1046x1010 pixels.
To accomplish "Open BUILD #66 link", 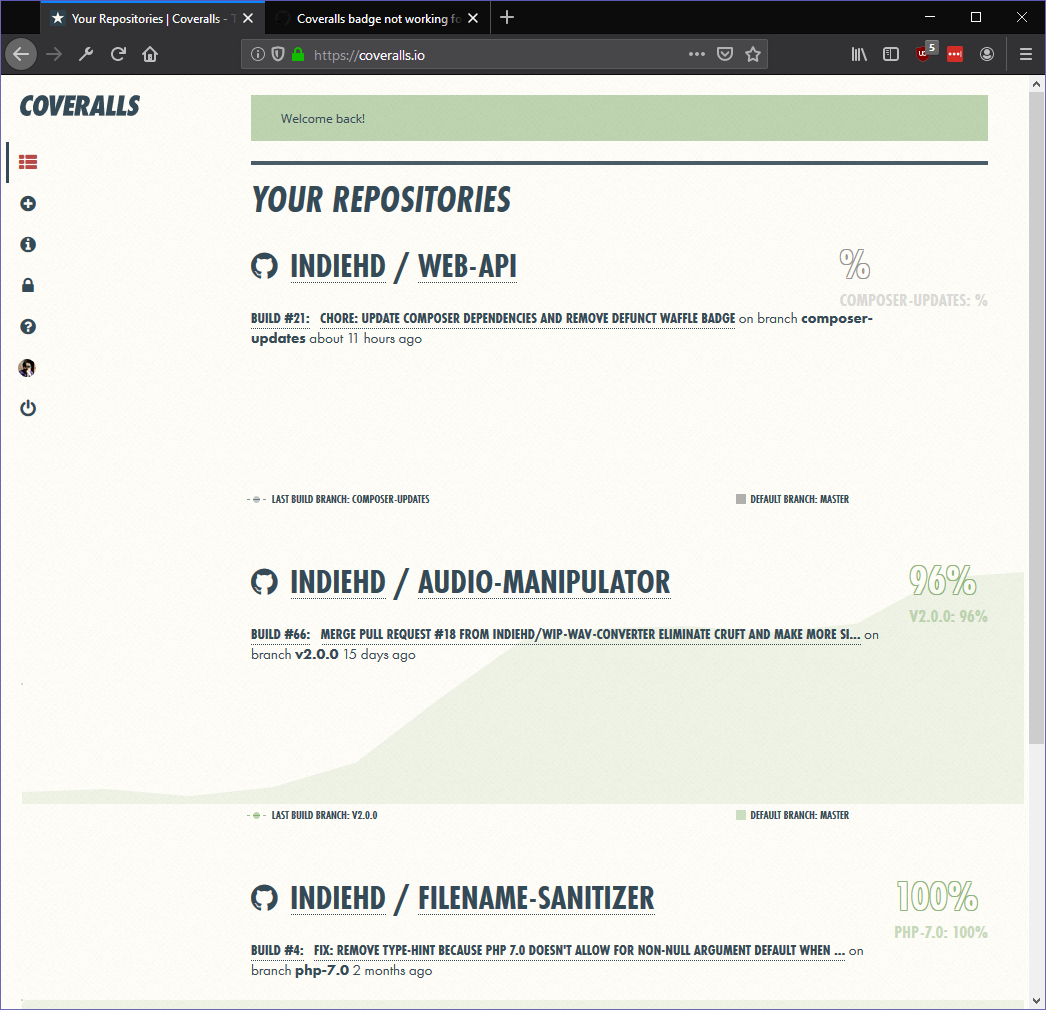I will coord(280,634).
